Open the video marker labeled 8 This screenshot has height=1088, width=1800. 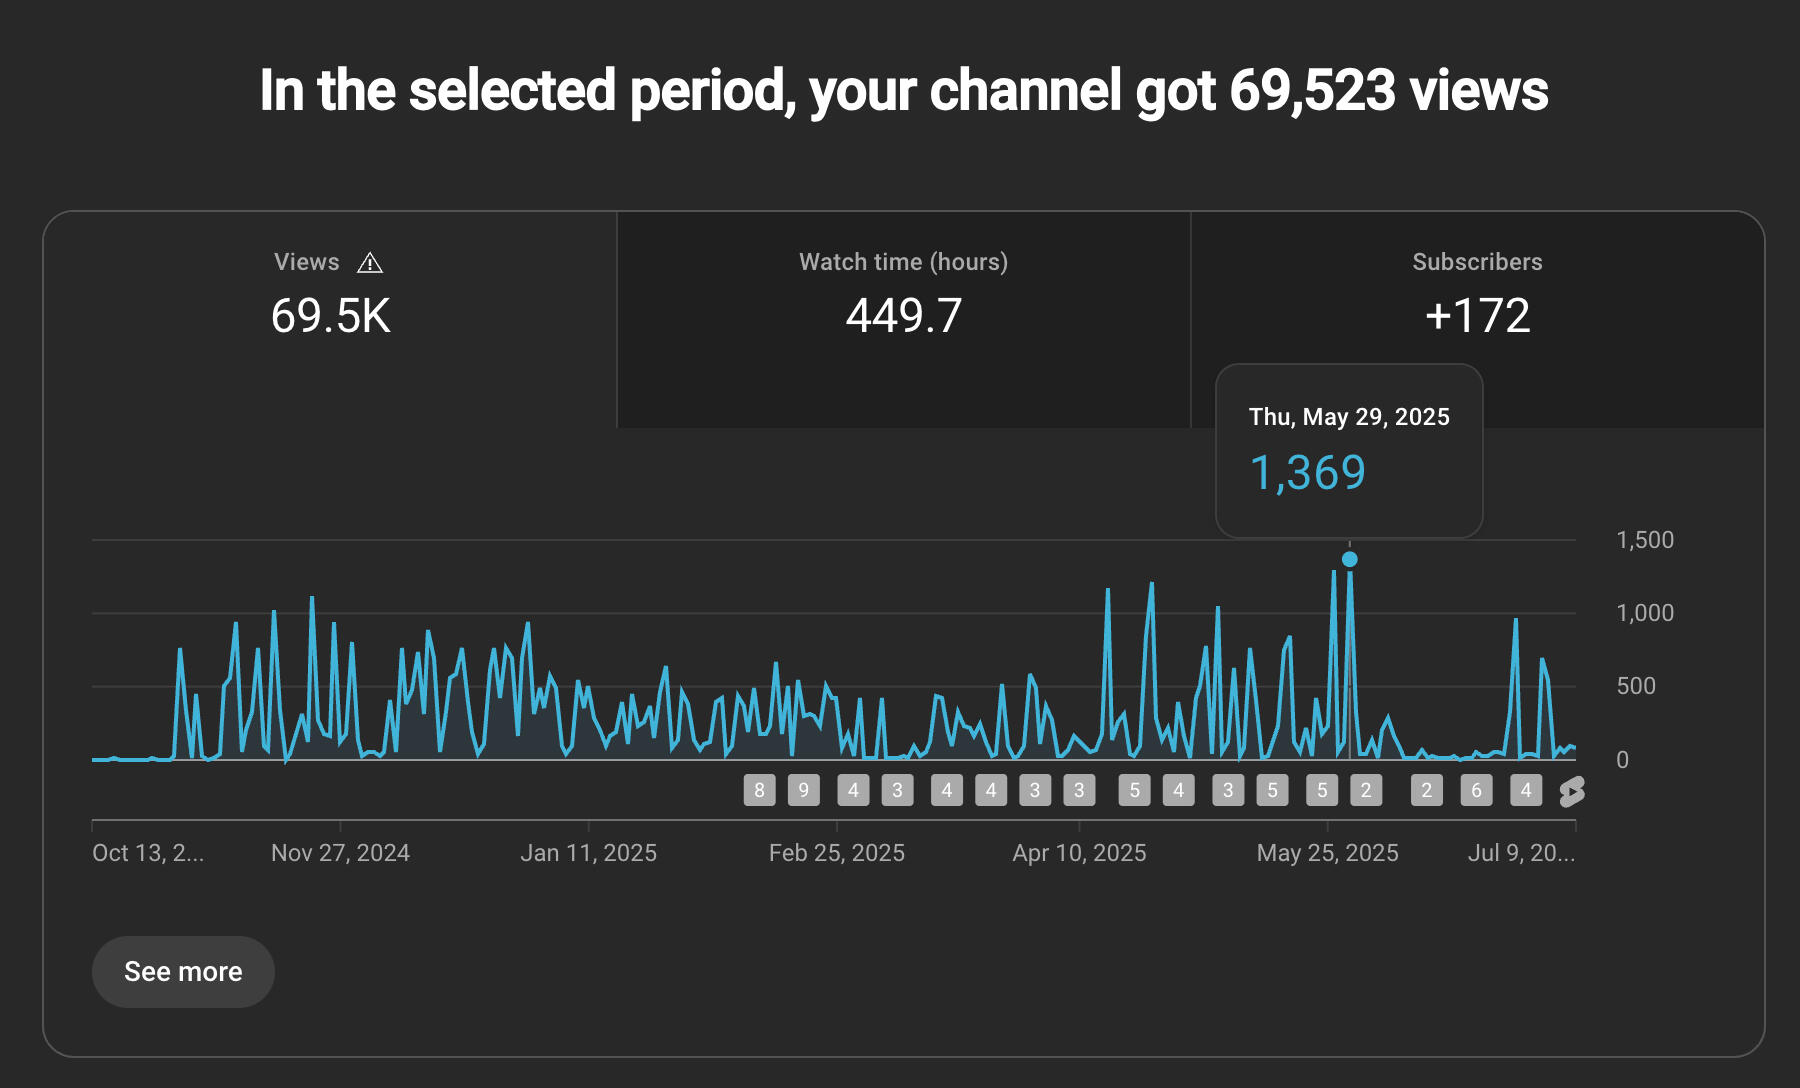click(x=759, y=790)
